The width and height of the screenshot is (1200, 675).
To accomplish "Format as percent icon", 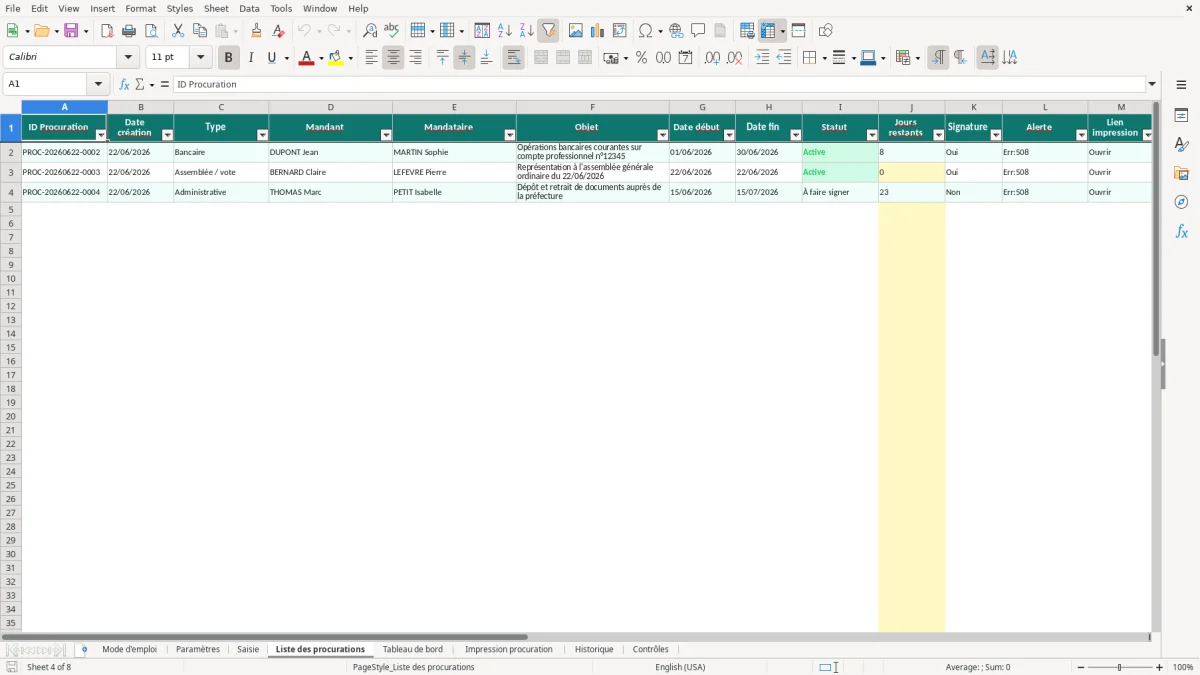I will [x=641, y=58].
